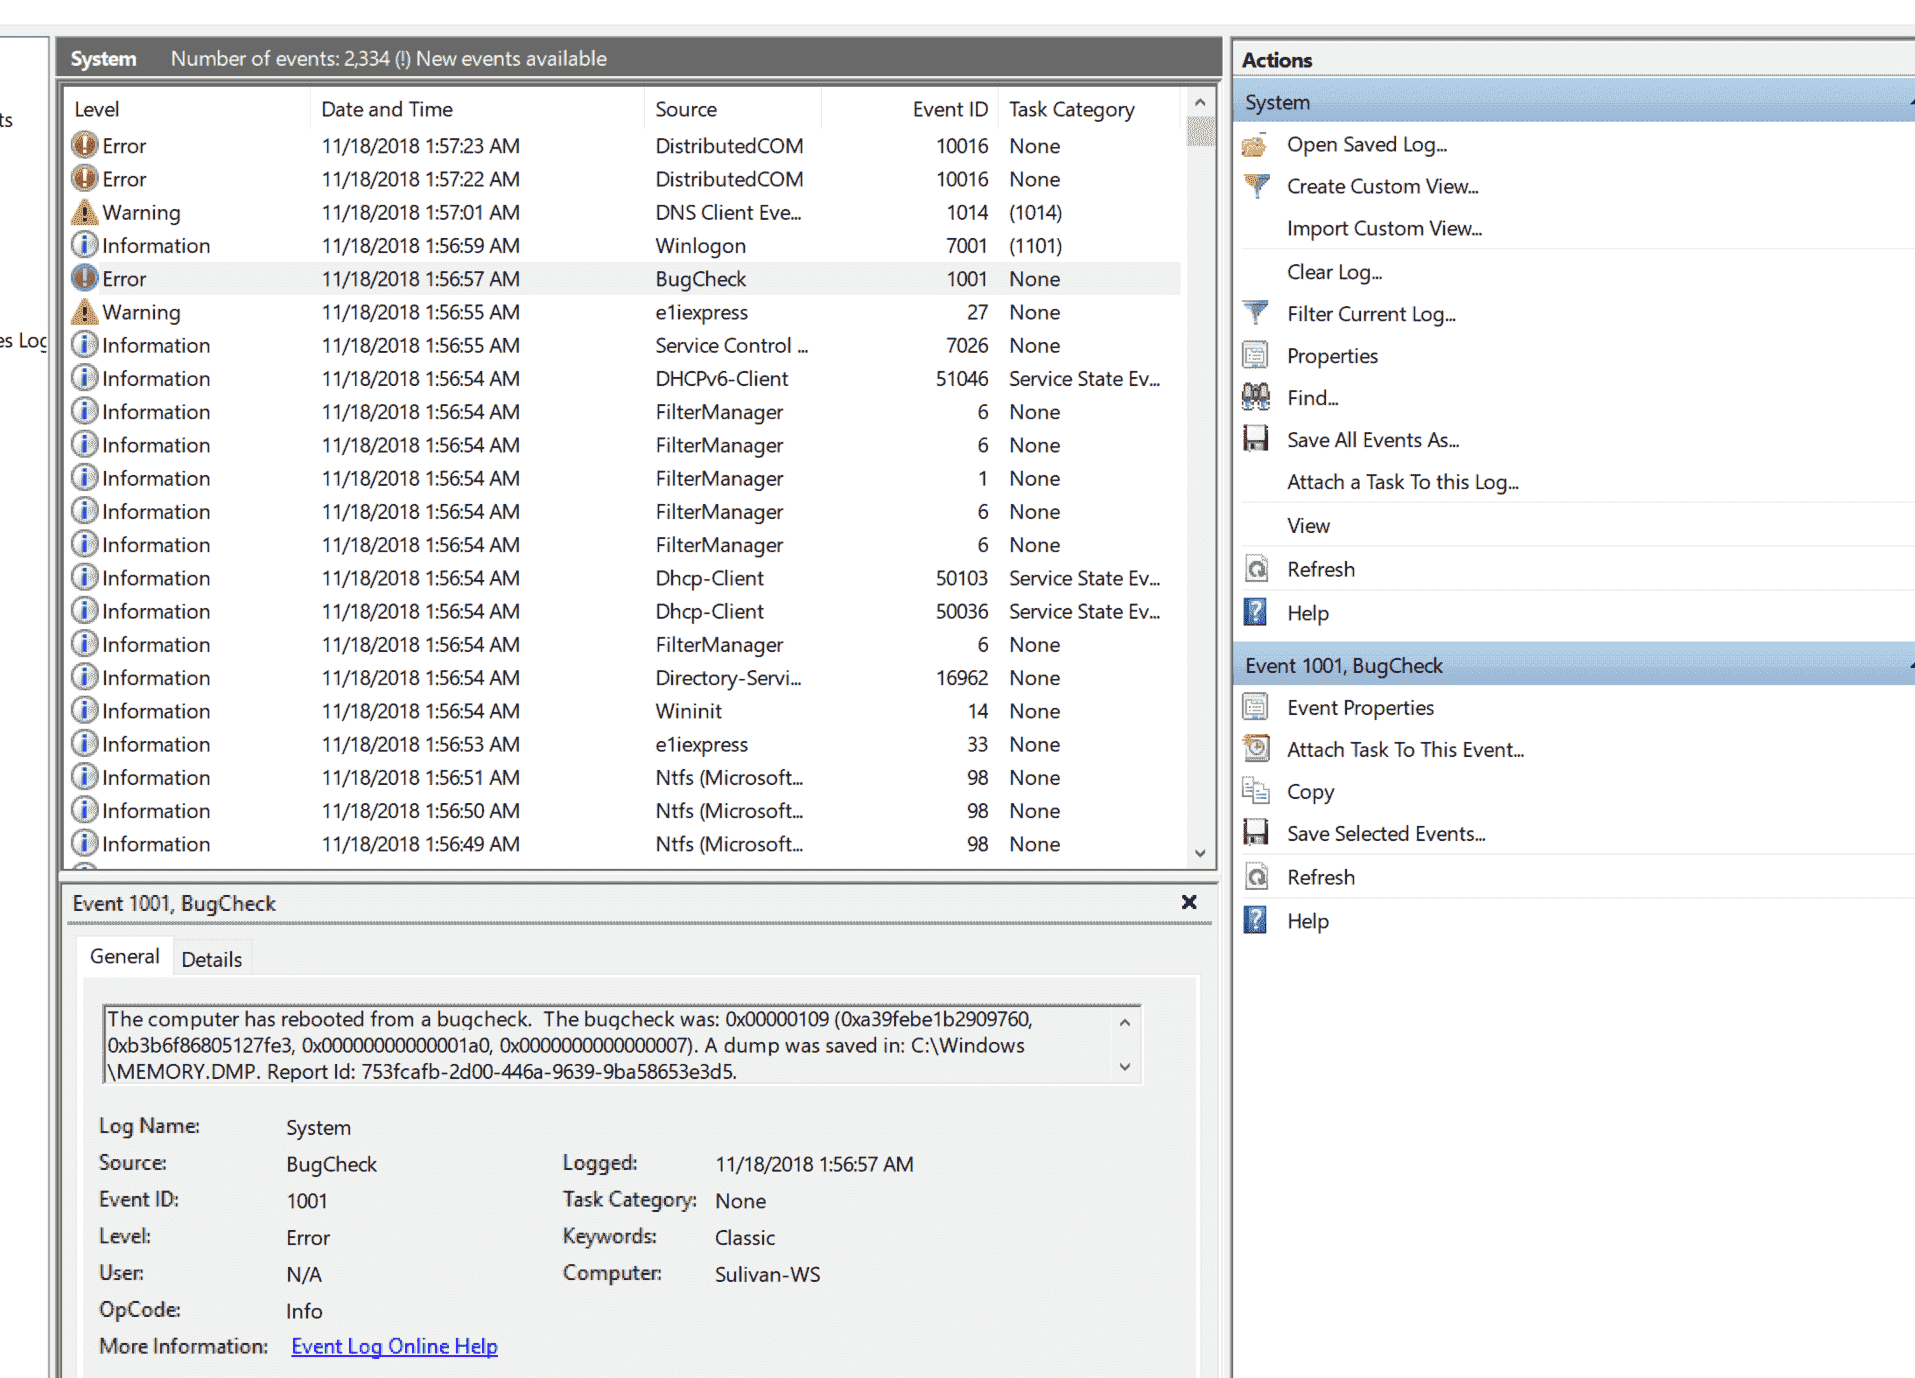Select the Dhcp-Client event 50103 row
Image resolution: width=1915 pixels, height=1378 pixels.
click(625, 578)
